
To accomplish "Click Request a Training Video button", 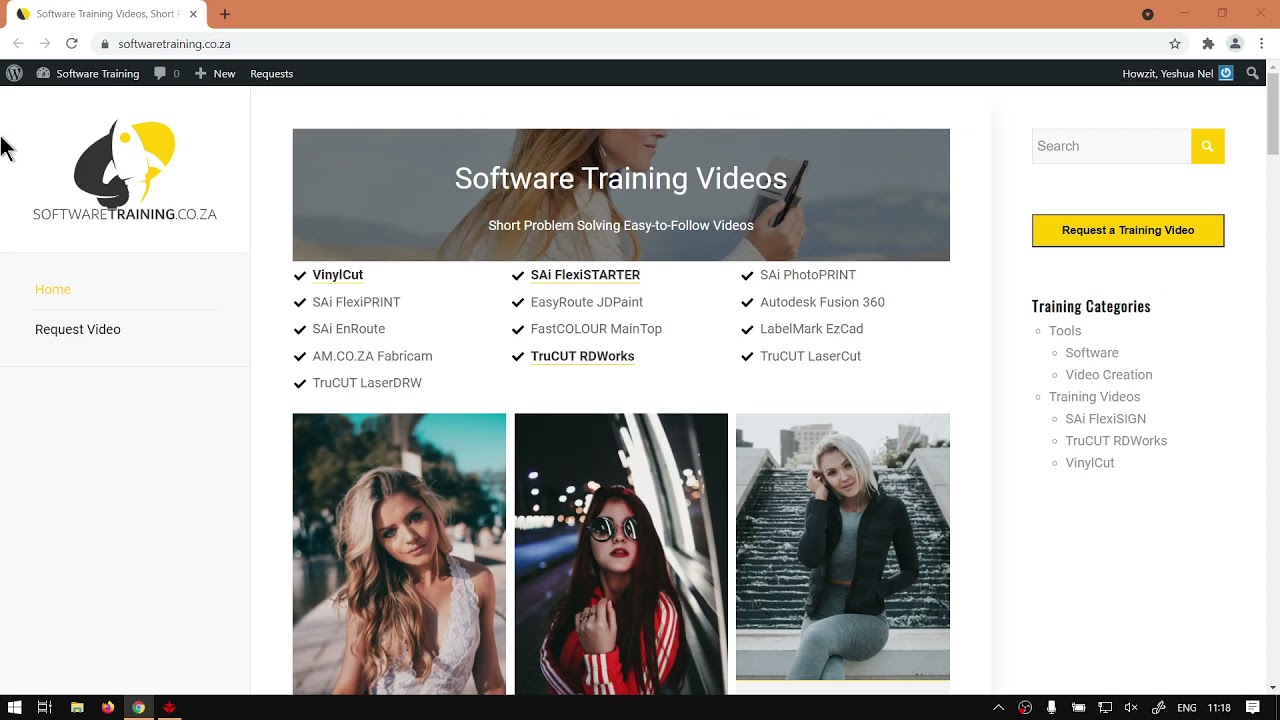I will pyautogui.click(x=1128, y=230).
